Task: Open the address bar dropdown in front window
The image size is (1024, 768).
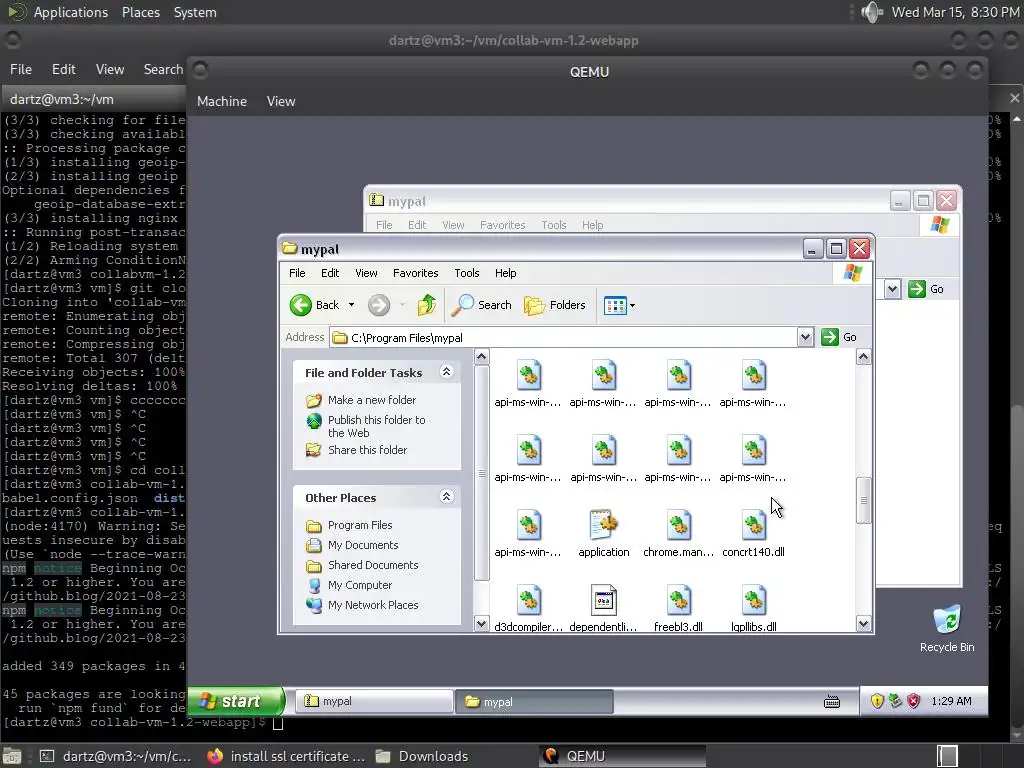Action: coord(805,337)
